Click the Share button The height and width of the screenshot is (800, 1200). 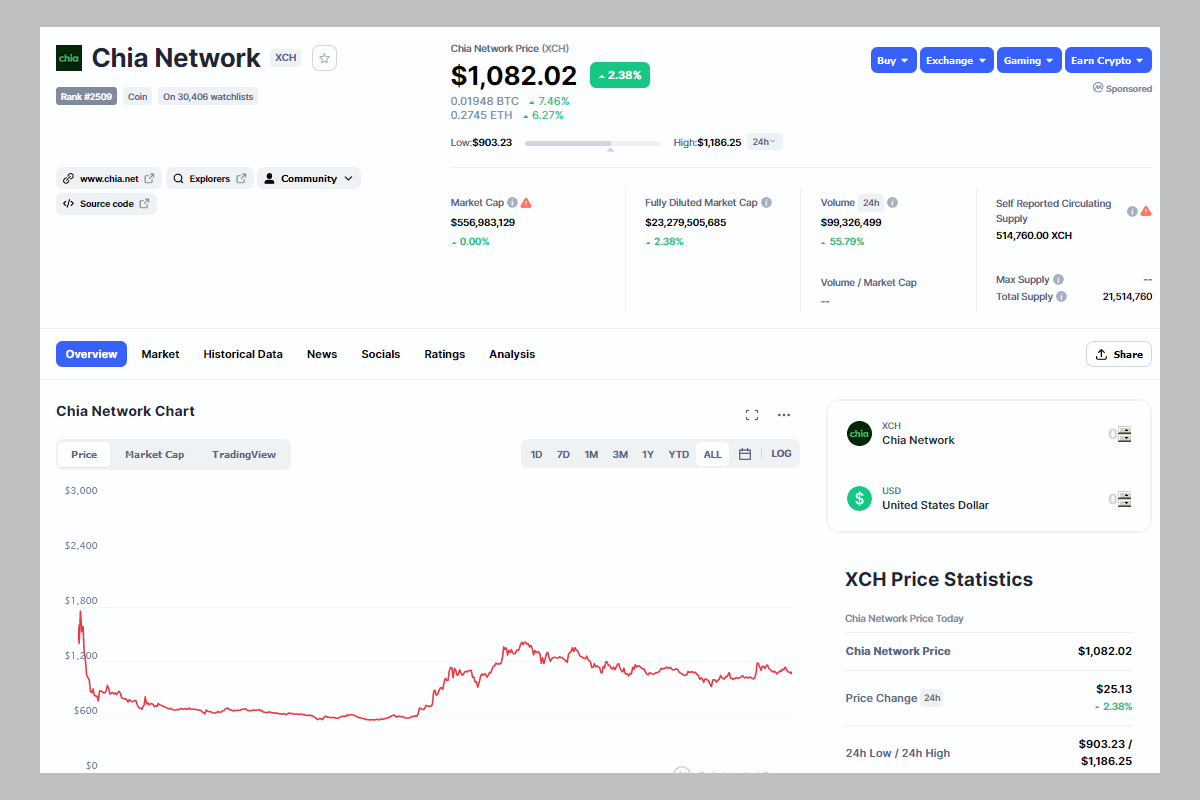coord(1119,354)
